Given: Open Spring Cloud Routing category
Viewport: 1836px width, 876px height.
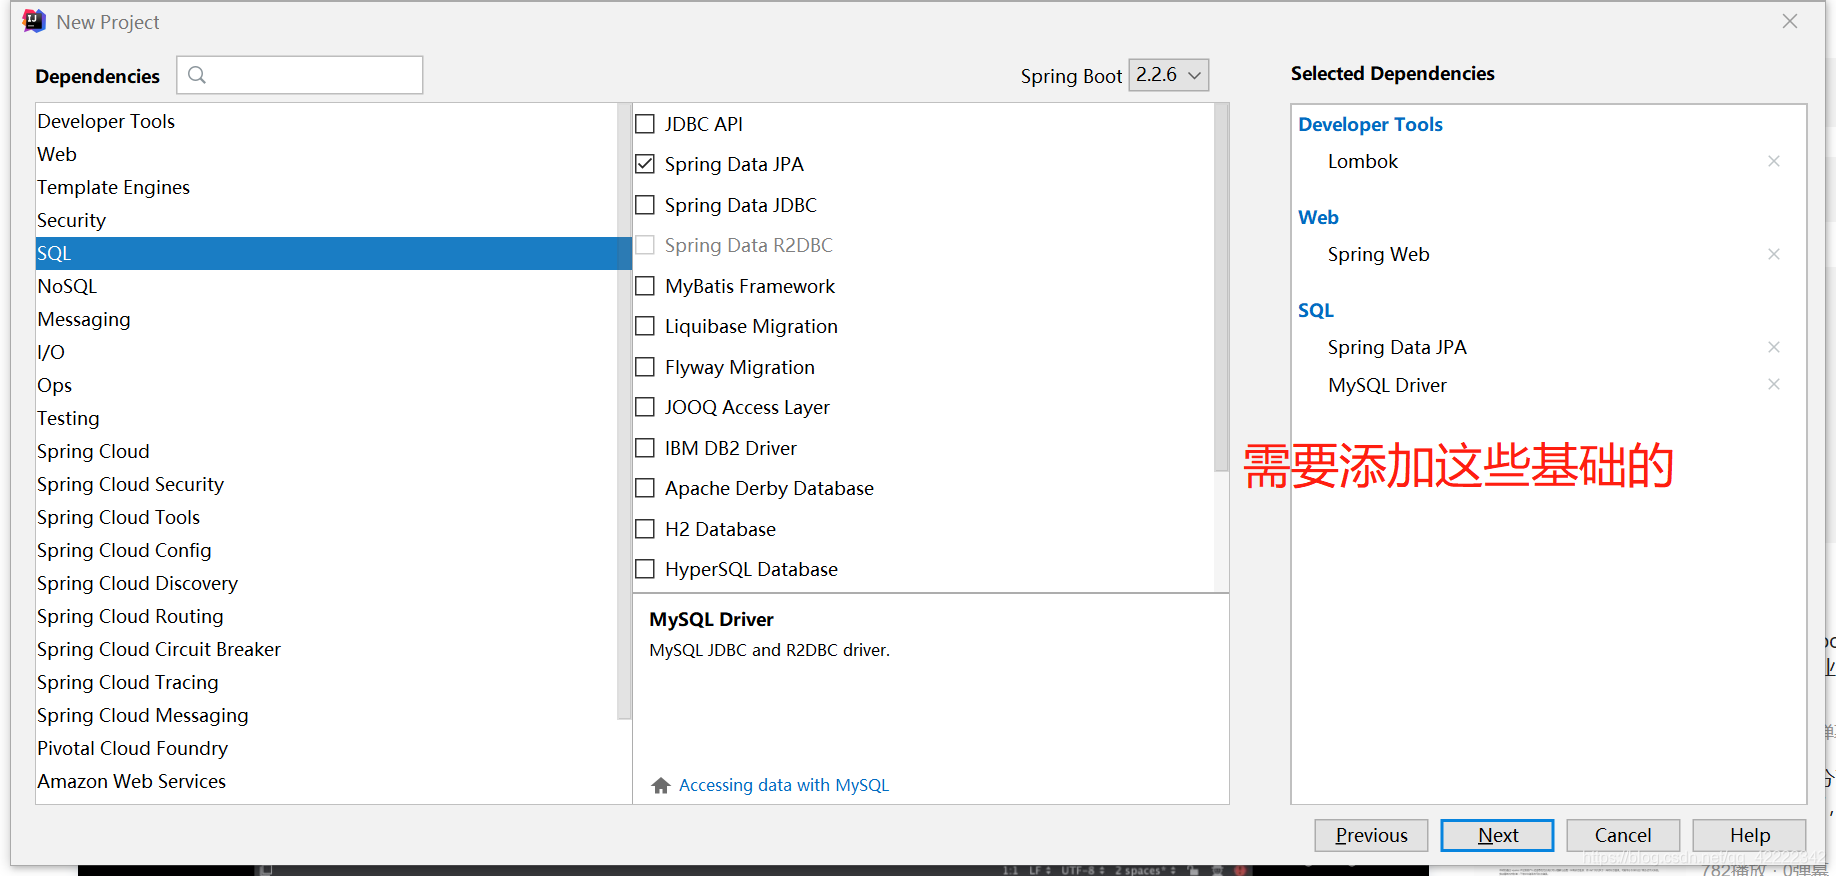Looking at the screenshot, I should [x=326, y=616].
